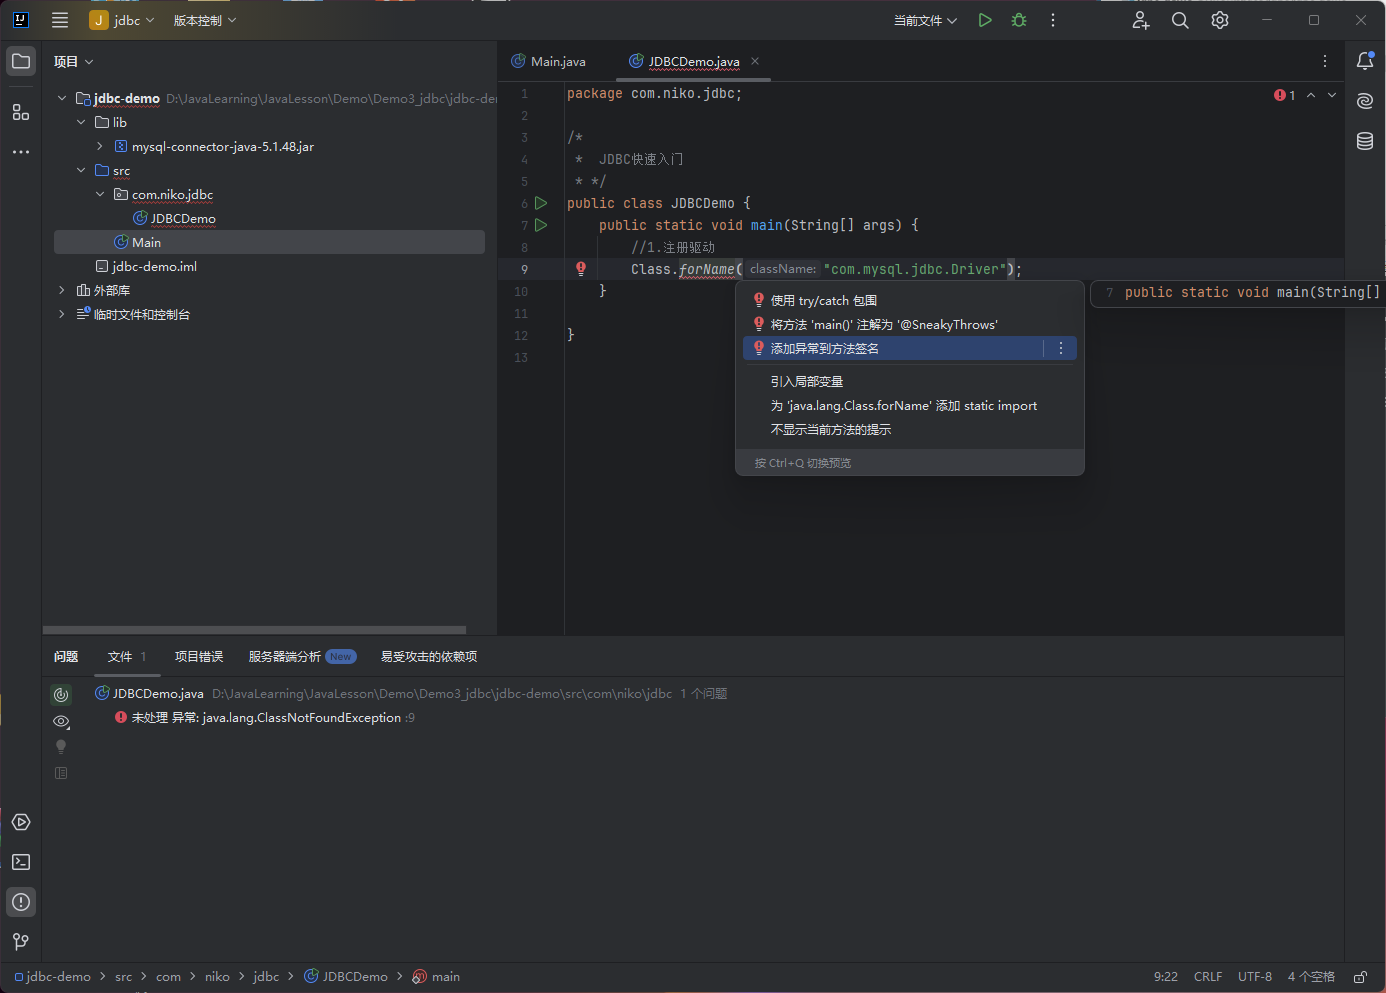Screen dimensions: 1386x993
Task: Choose 引入局部变量 intention
Action: coord(910,381)
